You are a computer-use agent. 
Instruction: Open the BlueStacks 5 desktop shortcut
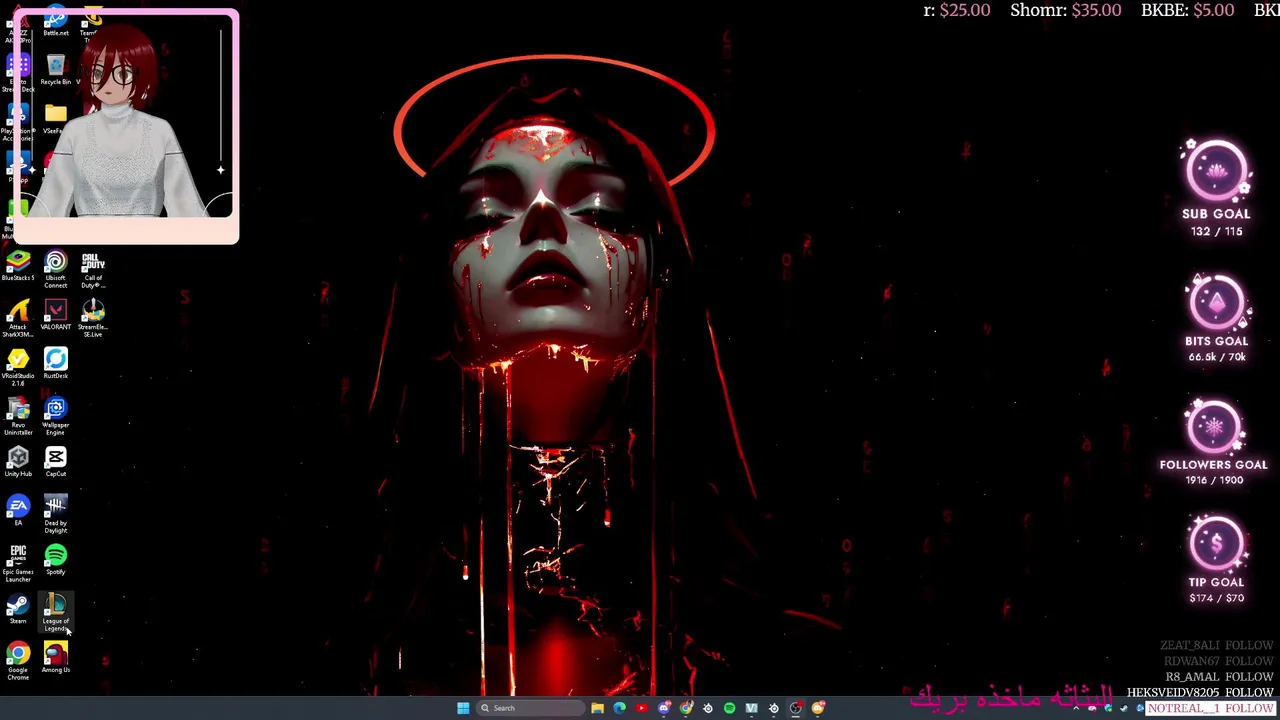click(18, 266)
